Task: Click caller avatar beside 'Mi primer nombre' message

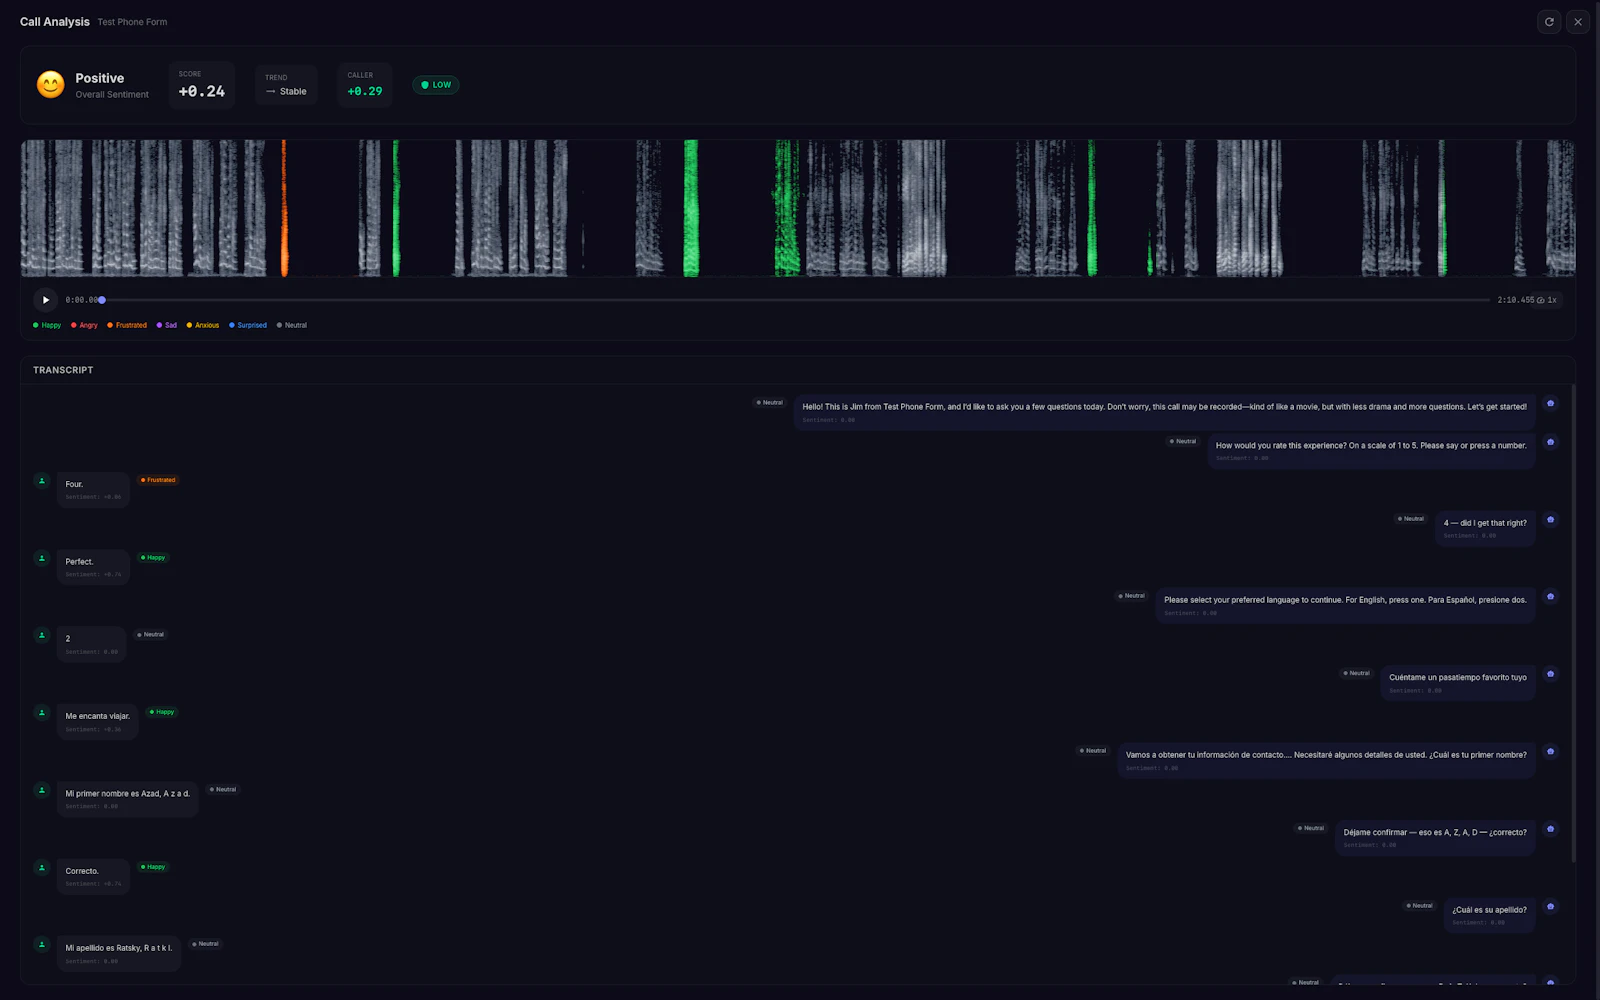Action: click(x=42, y=790)
